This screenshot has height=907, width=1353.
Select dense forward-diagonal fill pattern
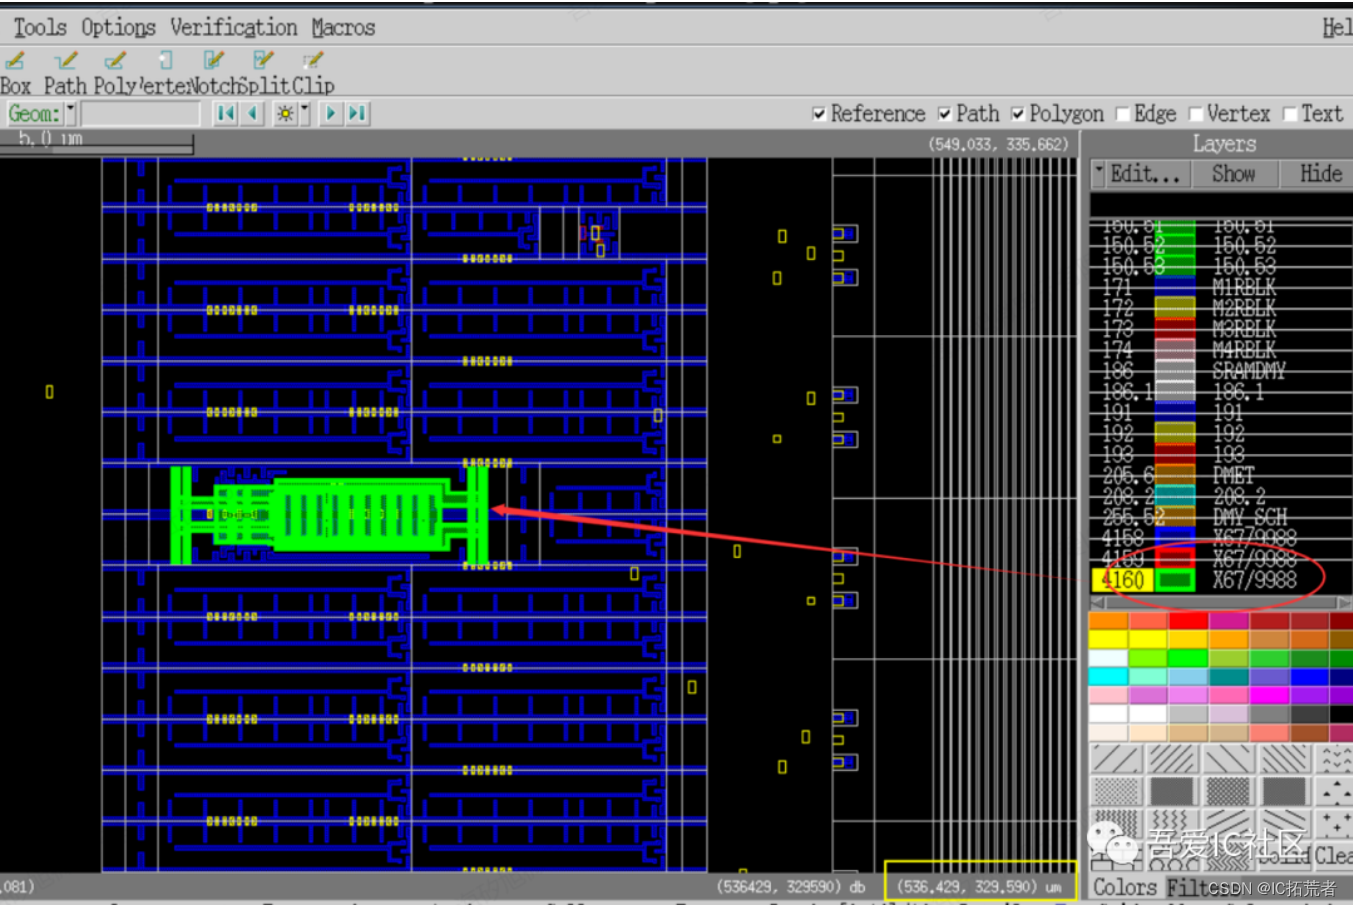1171,759
